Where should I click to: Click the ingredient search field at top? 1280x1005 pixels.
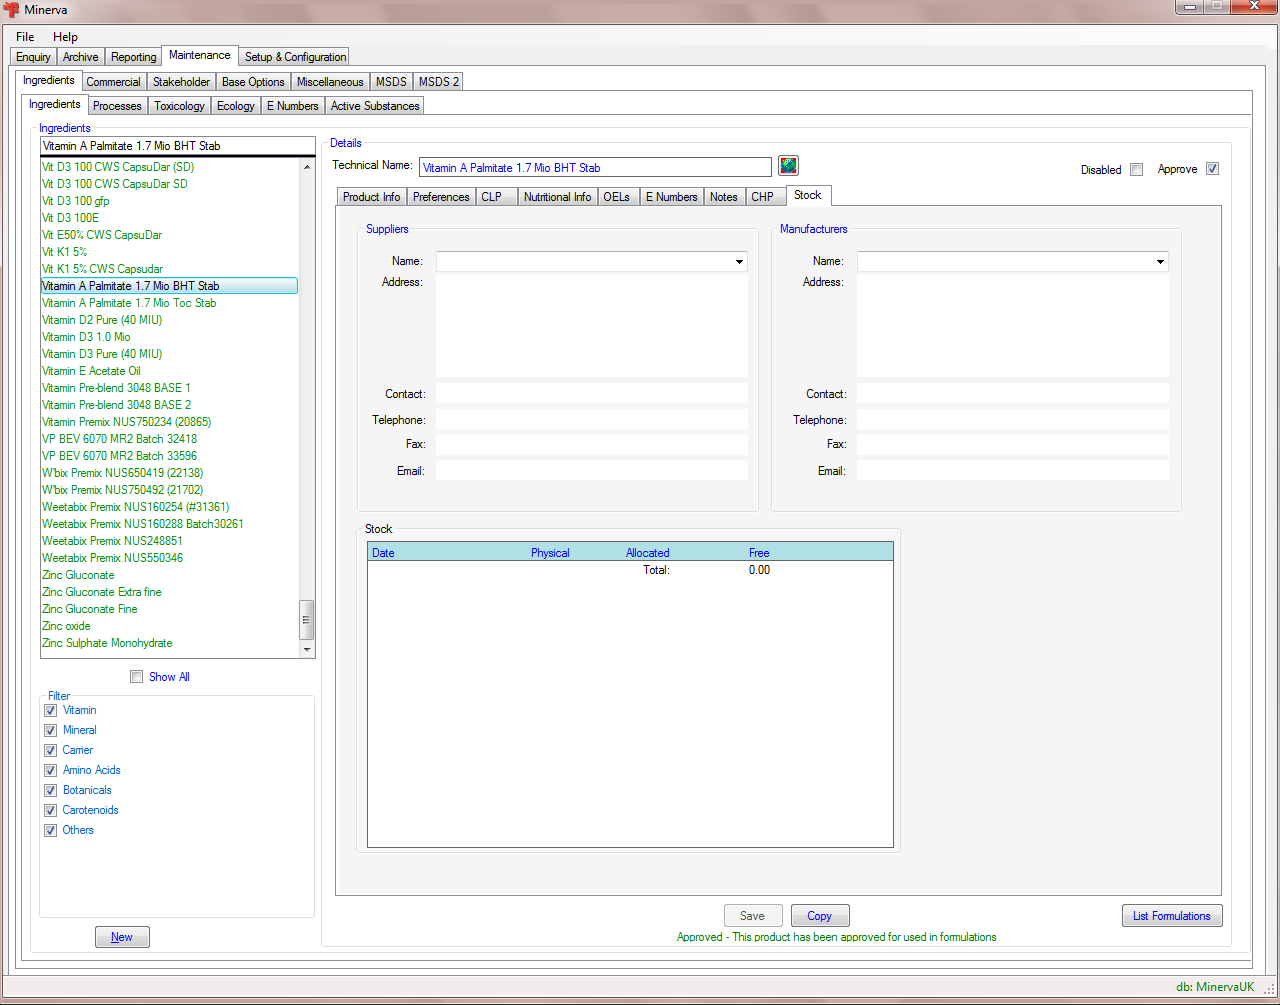point(177,146)
